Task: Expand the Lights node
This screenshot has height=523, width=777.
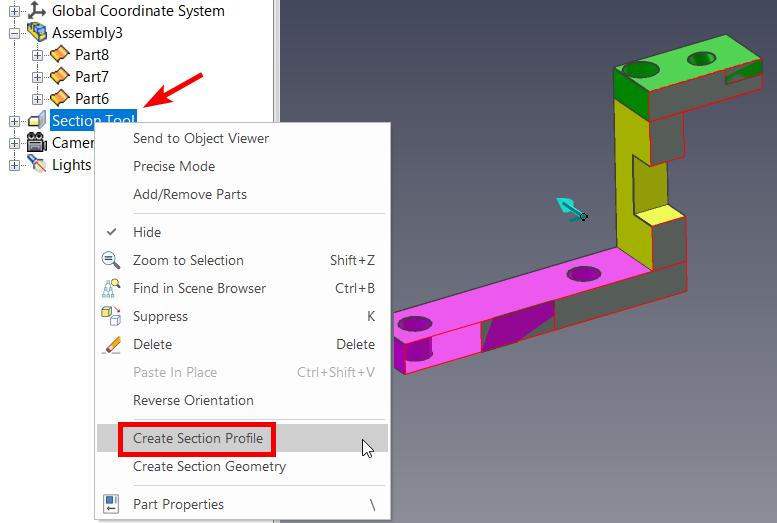Action: pyautogui.click(x=14, y=165)
